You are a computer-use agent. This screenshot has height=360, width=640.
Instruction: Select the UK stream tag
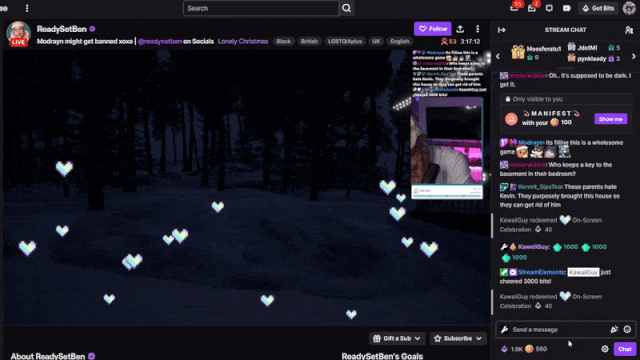click(x=376, y=41)
